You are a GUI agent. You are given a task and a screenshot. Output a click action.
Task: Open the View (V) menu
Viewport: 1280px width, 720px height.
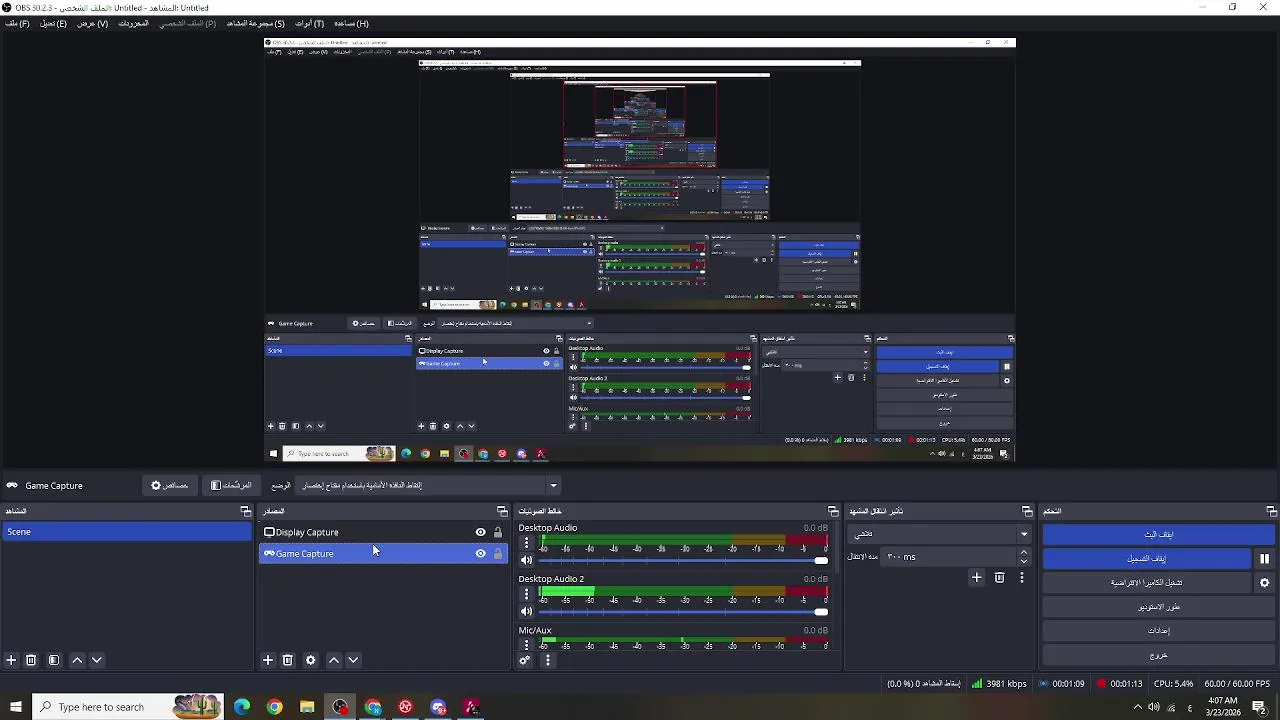coord(92,23)
